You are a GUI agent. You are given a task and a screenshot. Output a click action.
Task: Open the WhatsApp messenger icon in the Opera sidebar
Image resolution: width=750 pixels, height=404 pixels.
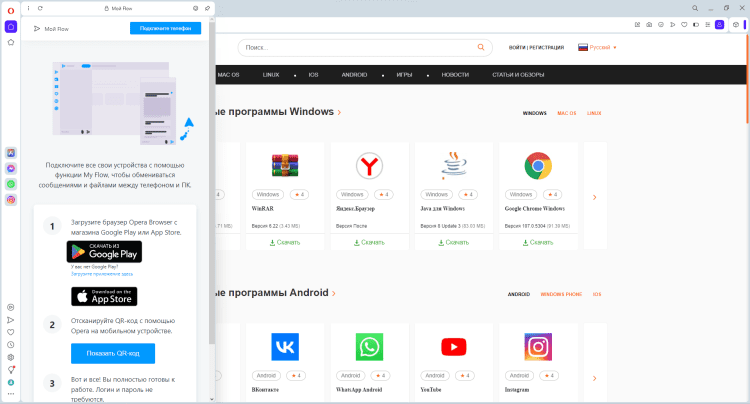[11, 184]
